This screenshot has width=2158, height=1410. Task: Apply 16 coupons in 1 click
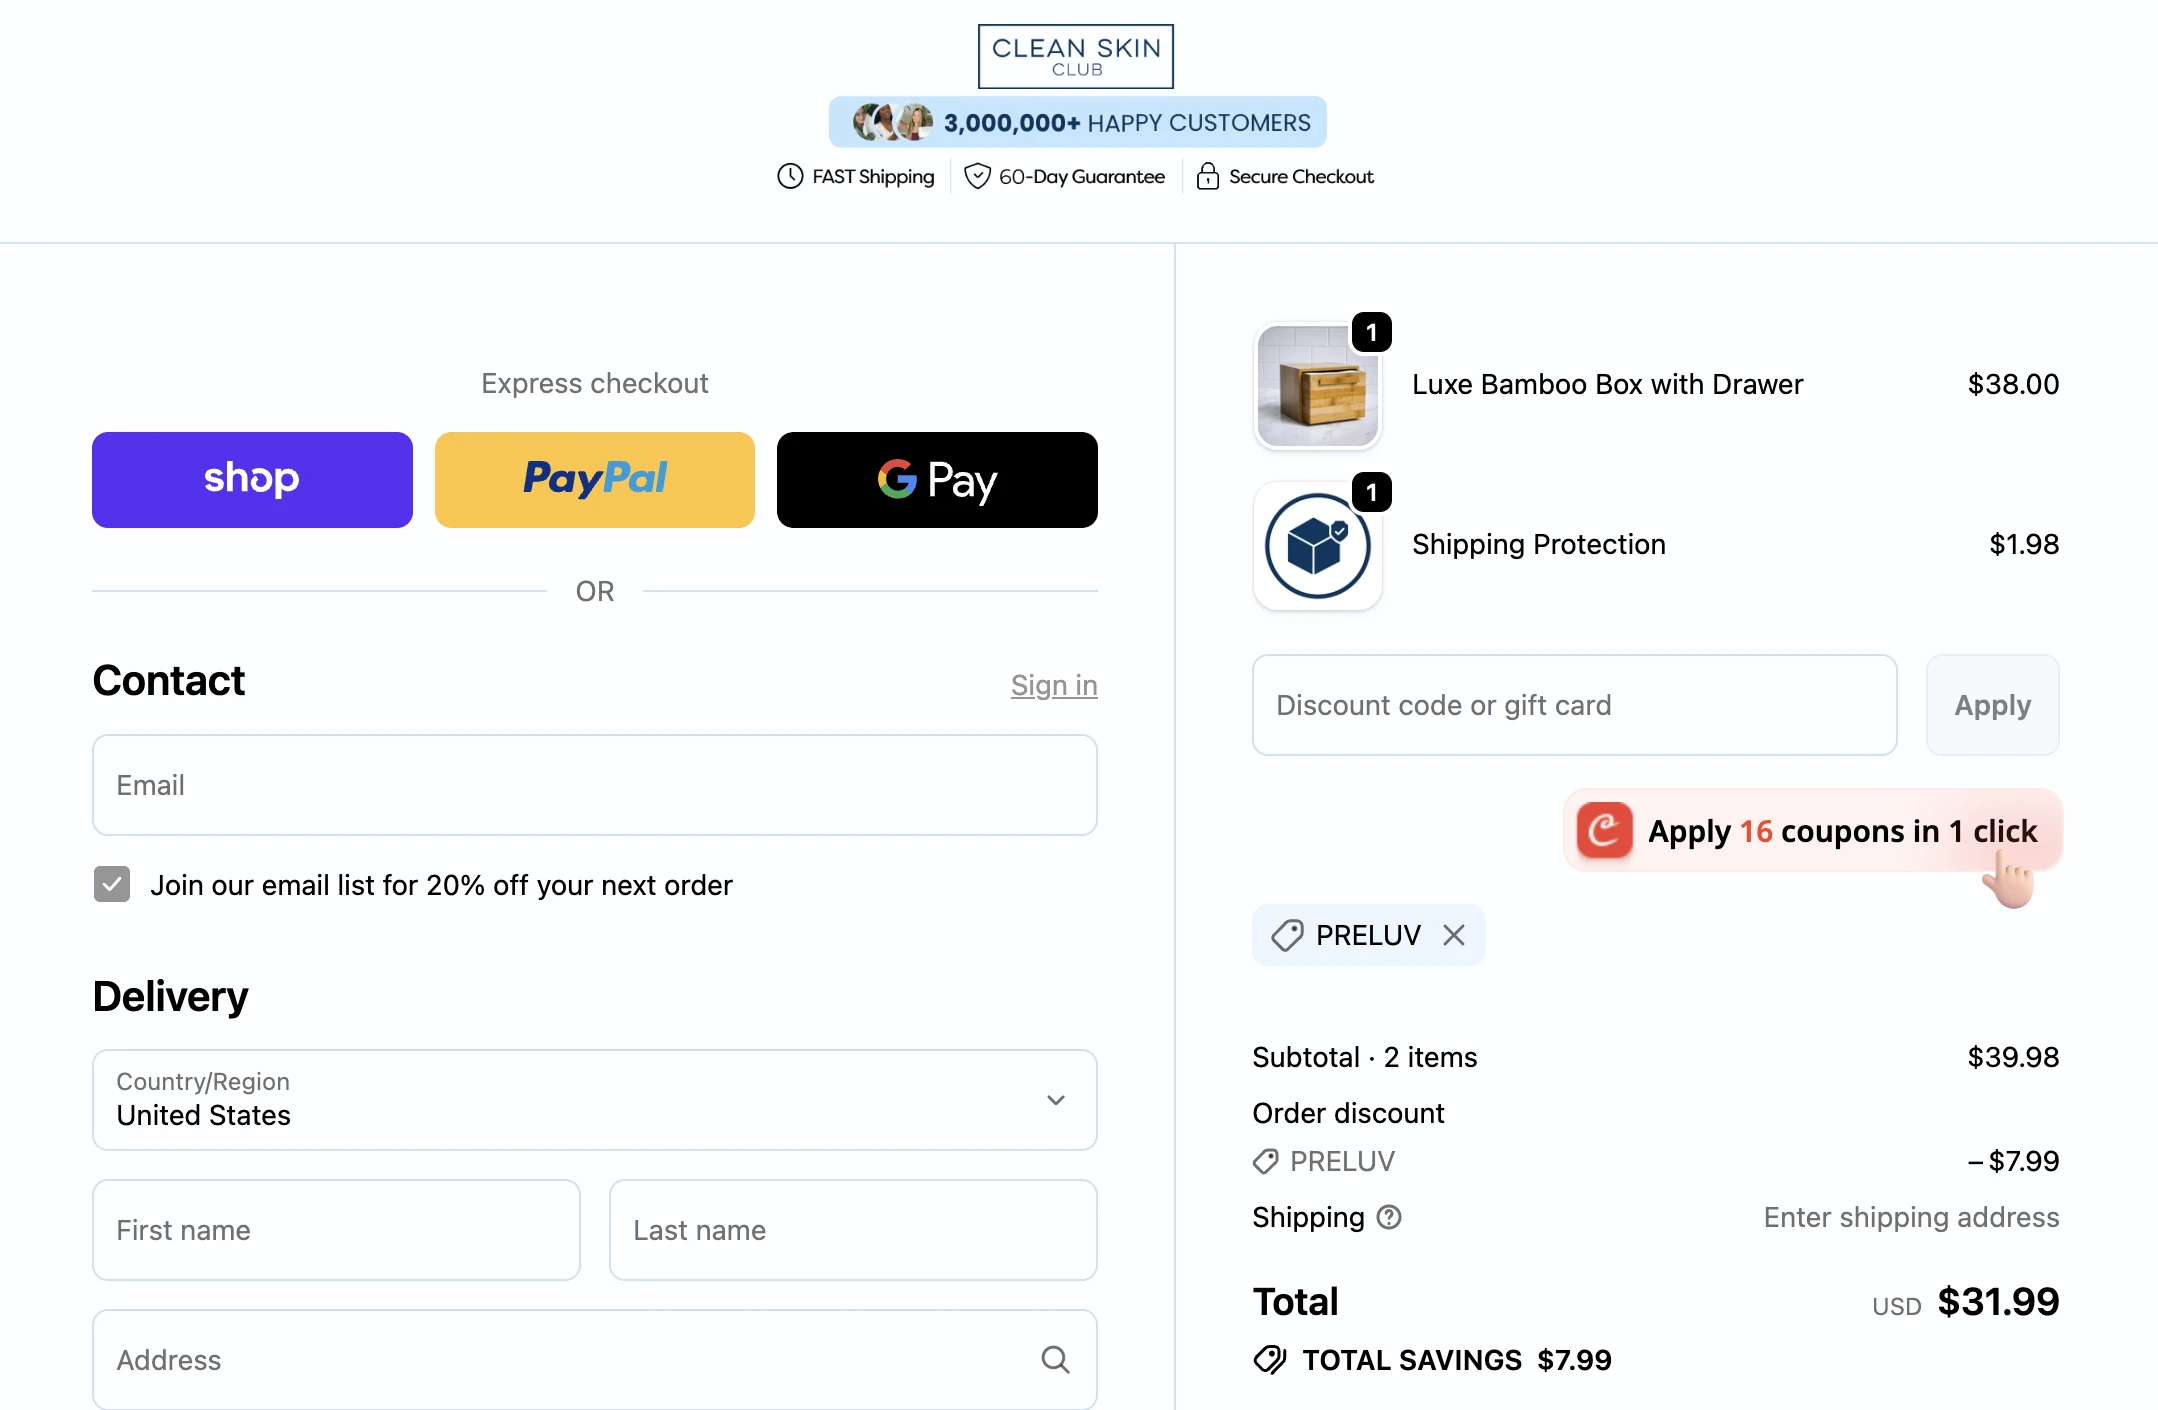[x=1813, y=830]
